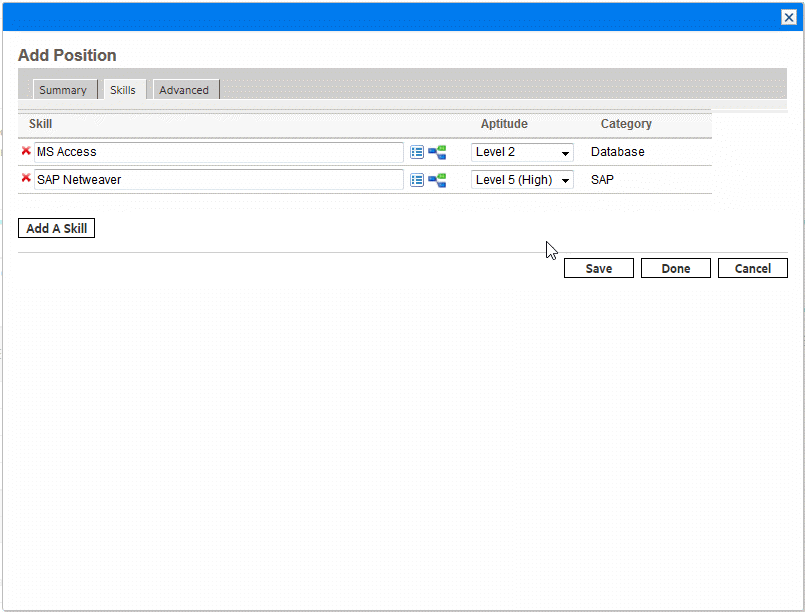Click the Skill column header
The width and height of the screenshot is (805, 612).
(41, 124)
